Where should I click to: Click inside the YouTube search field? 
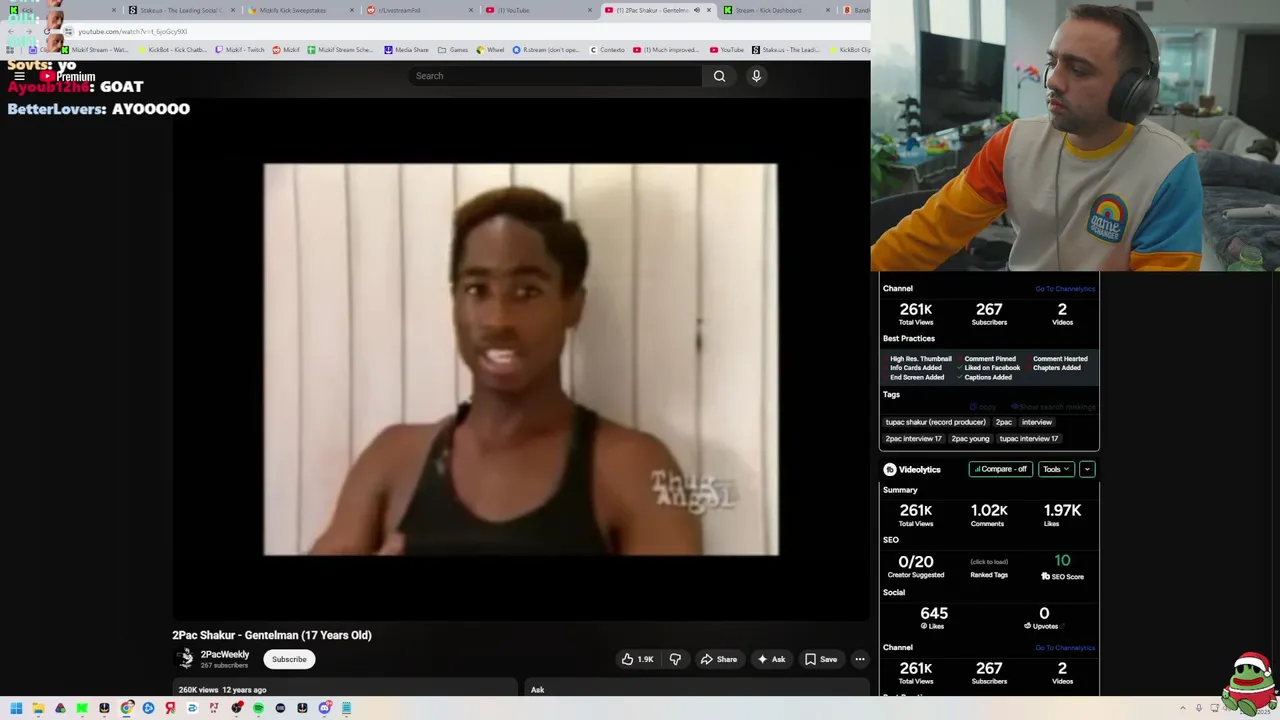(555, 76)
